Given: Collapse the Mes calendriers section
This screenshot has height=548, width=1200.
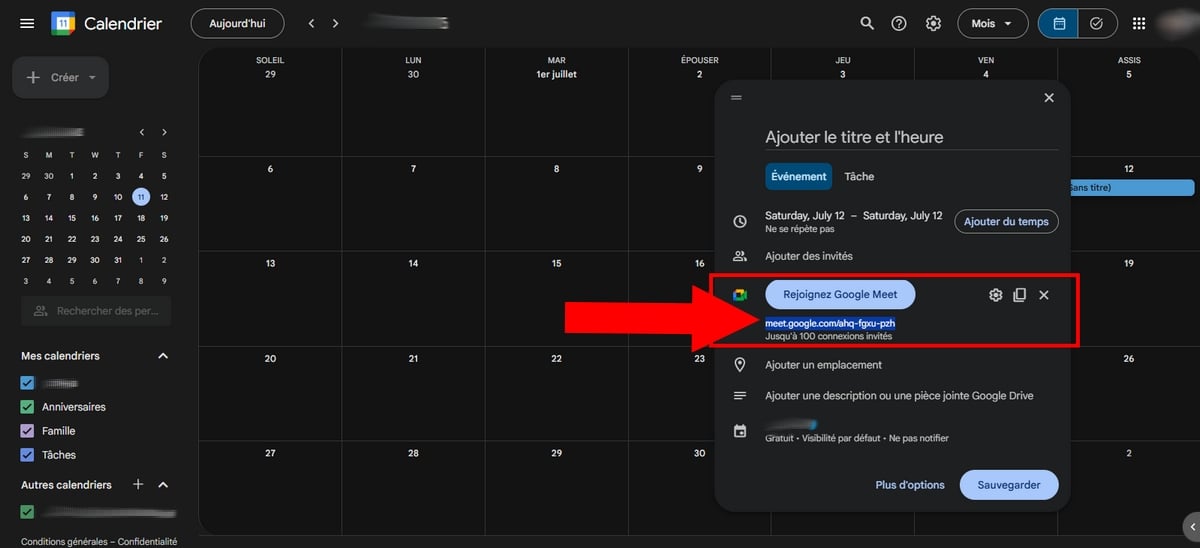Looking at the screenshot, I should [163, 356].
